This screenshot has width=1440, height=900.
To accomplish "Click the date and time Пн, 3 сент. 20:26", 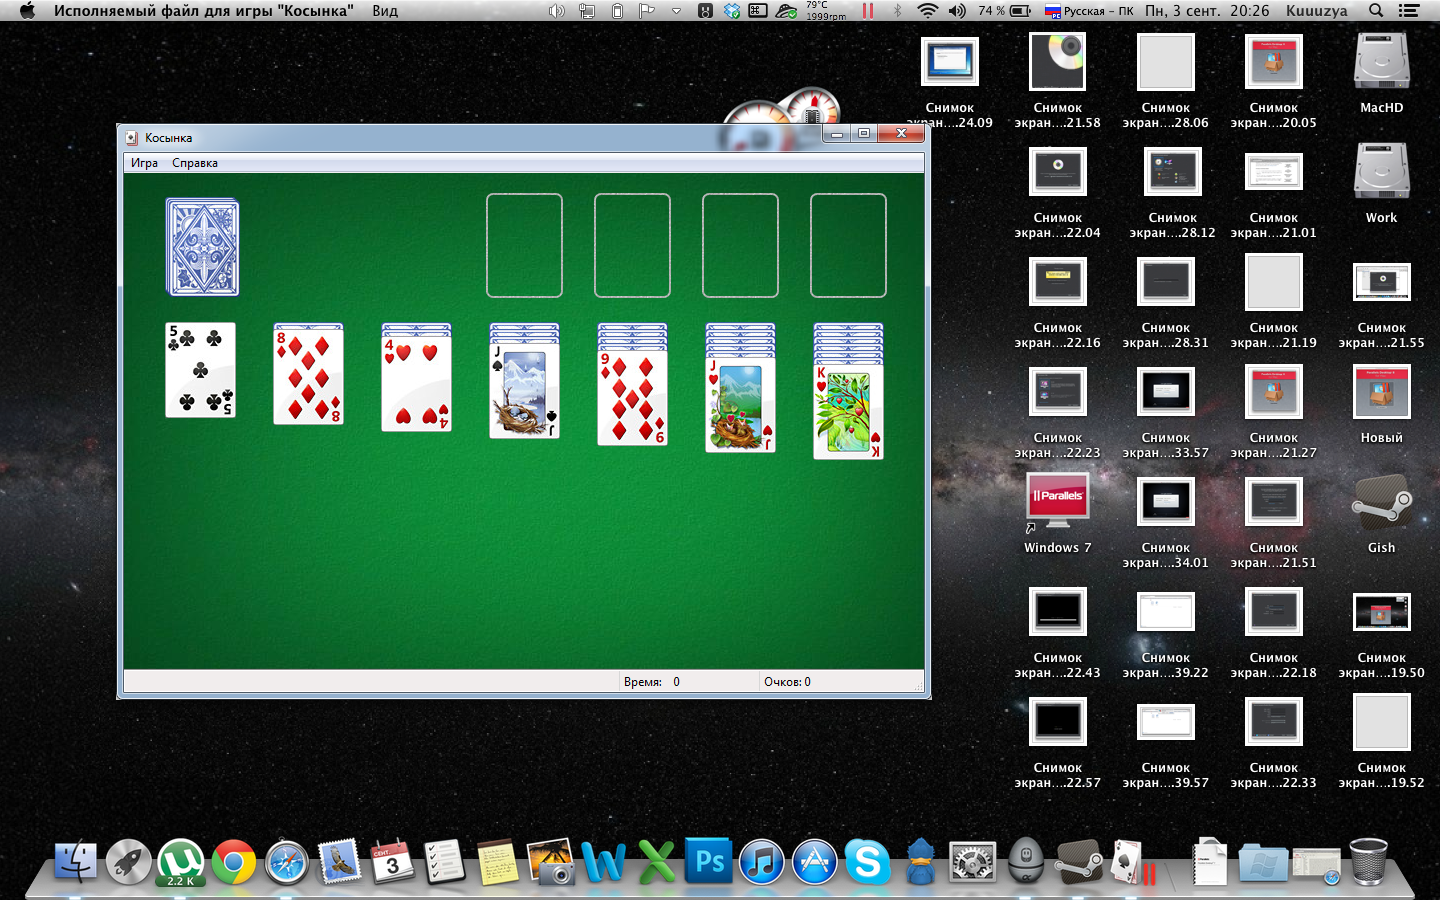I will tap(1207, 11).
